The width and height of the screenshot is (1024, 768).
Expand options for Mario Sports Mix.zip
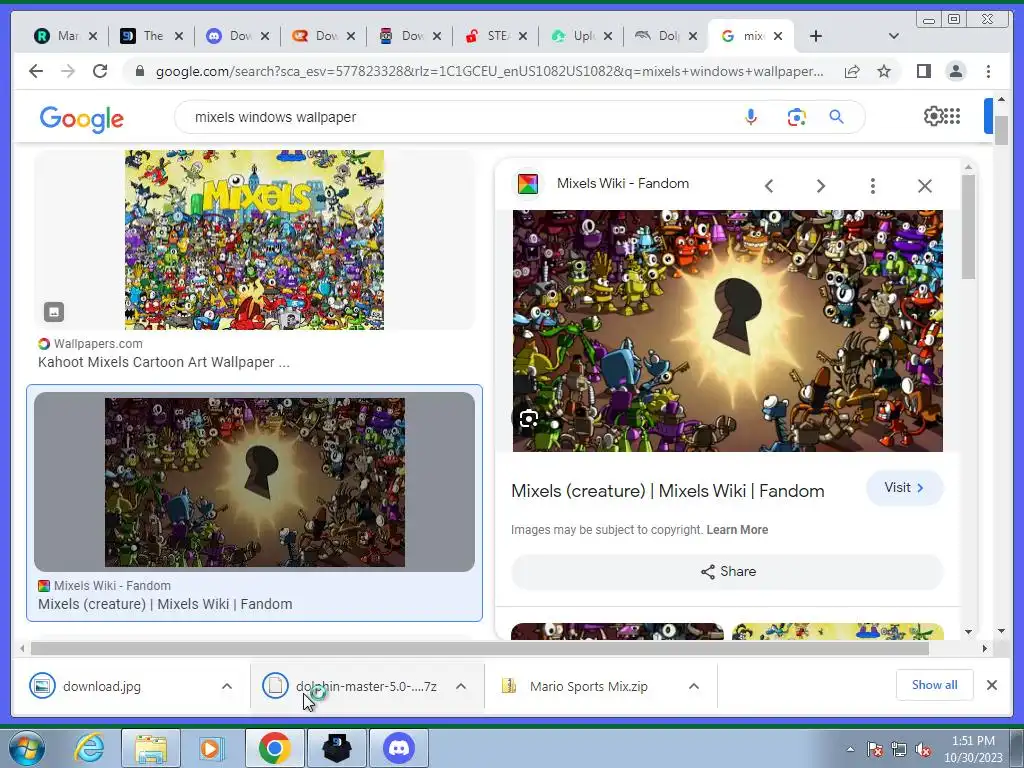694,686
